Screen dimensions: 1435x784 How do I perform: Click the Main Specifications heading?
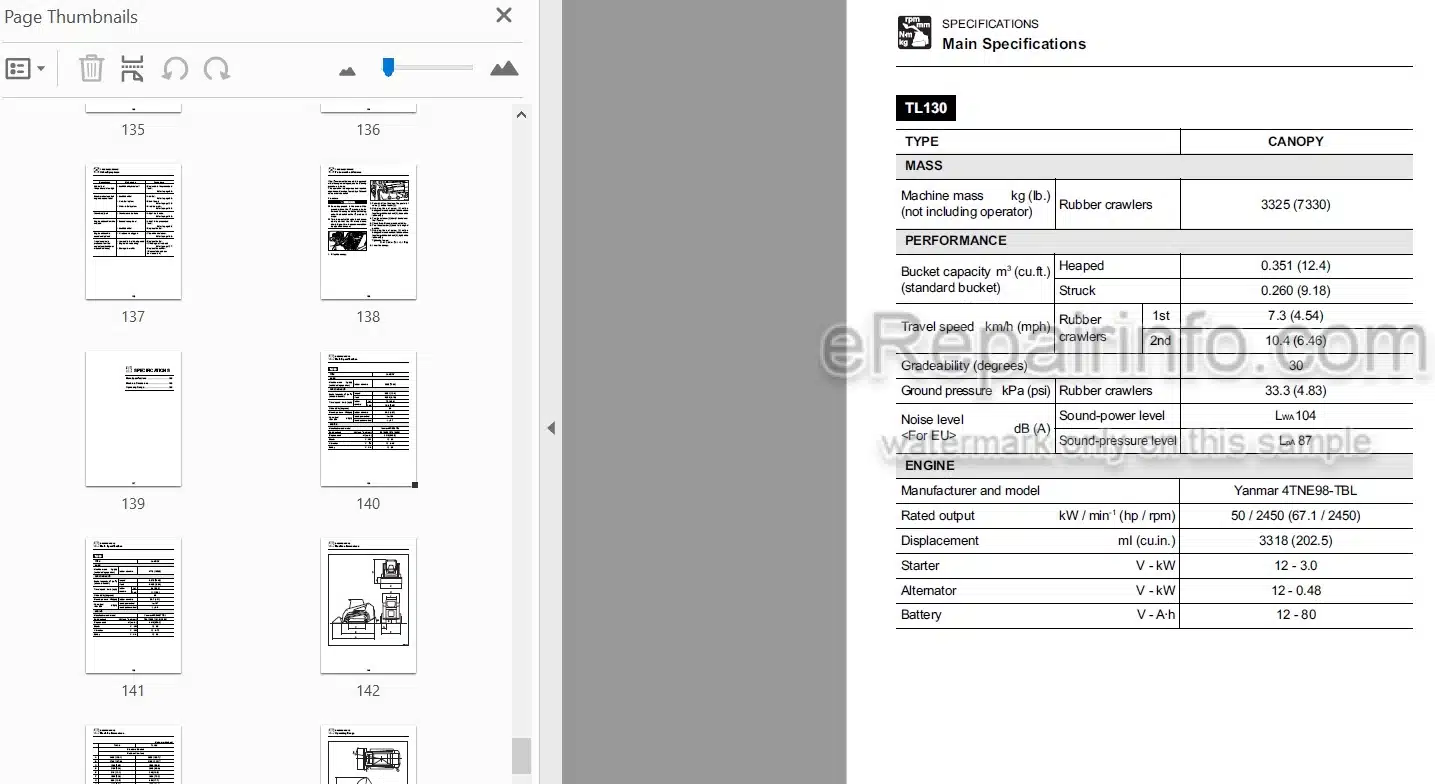tap(1014, 44)
